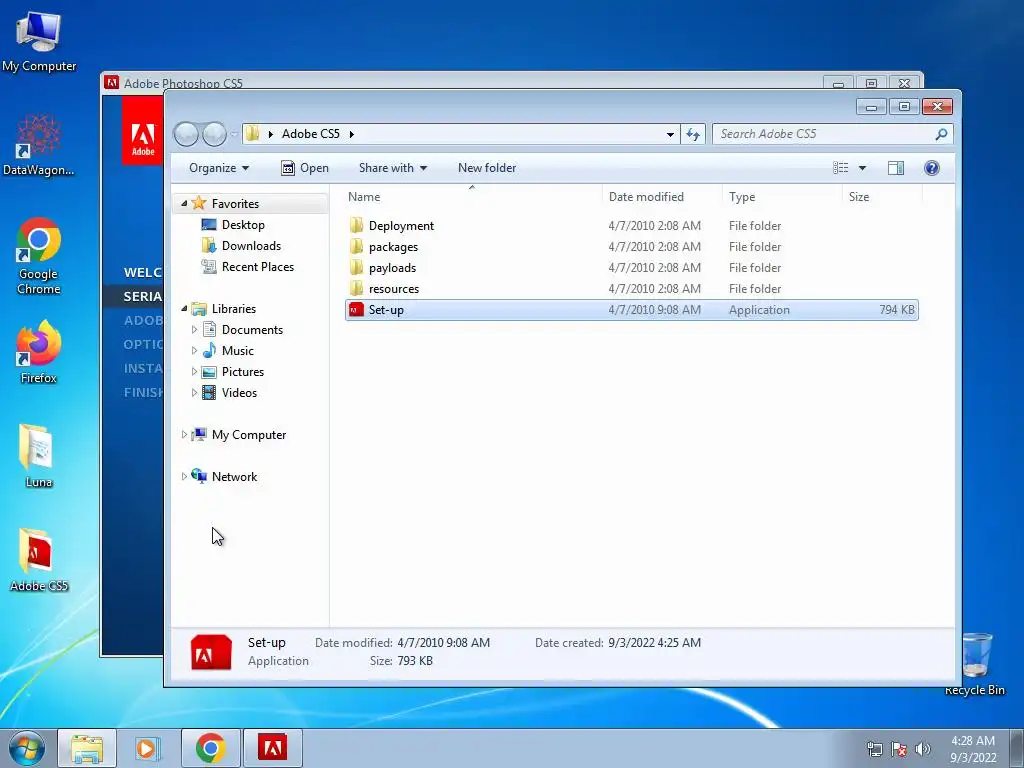Collapse the Favorites tree section

184,204
